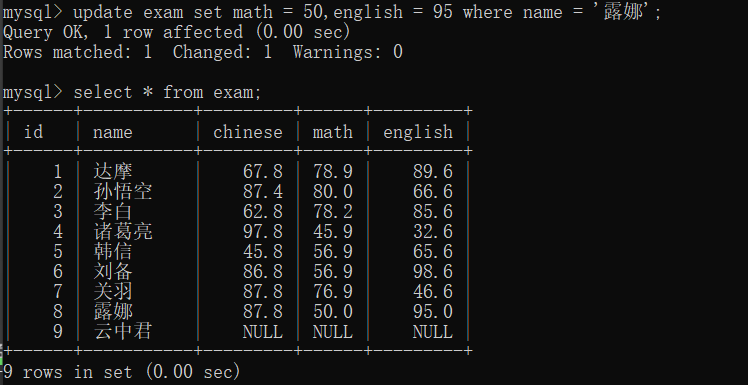Screen dimensions: 748x385
Task: Click id 8 in 露娜's row
Action: pos(58,312)
